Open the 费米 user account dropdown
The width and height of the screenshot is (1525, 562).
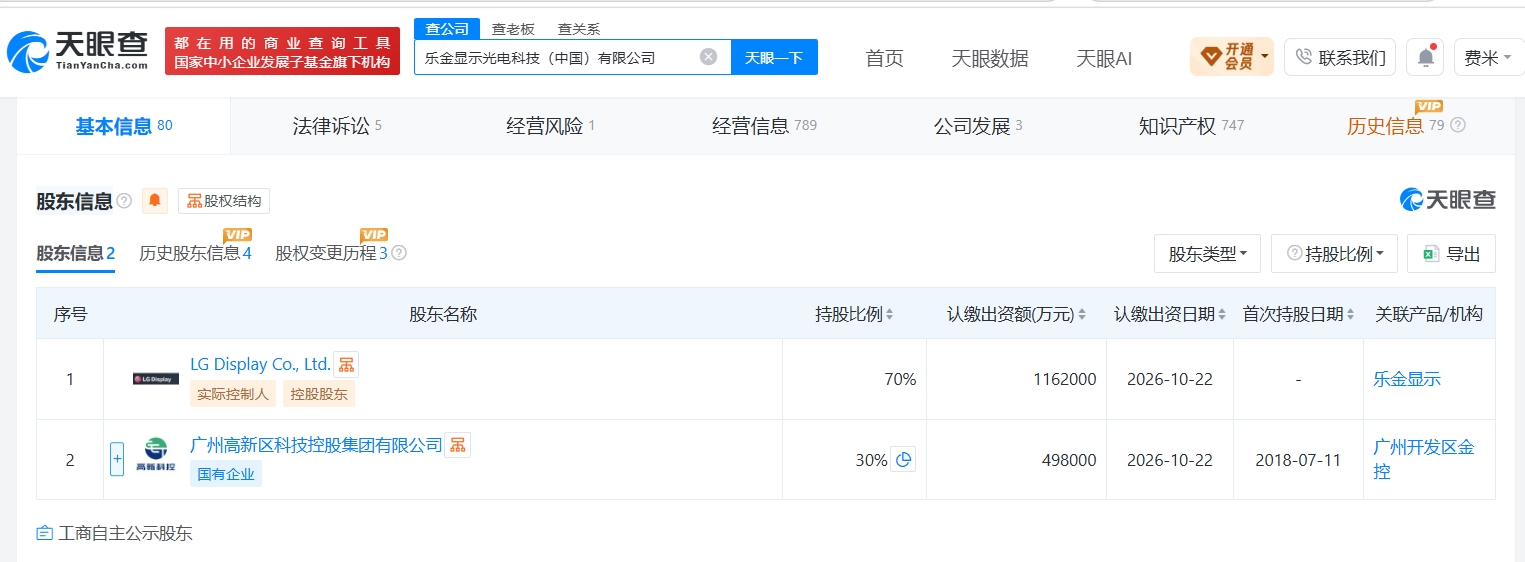tap(1488, 57)
